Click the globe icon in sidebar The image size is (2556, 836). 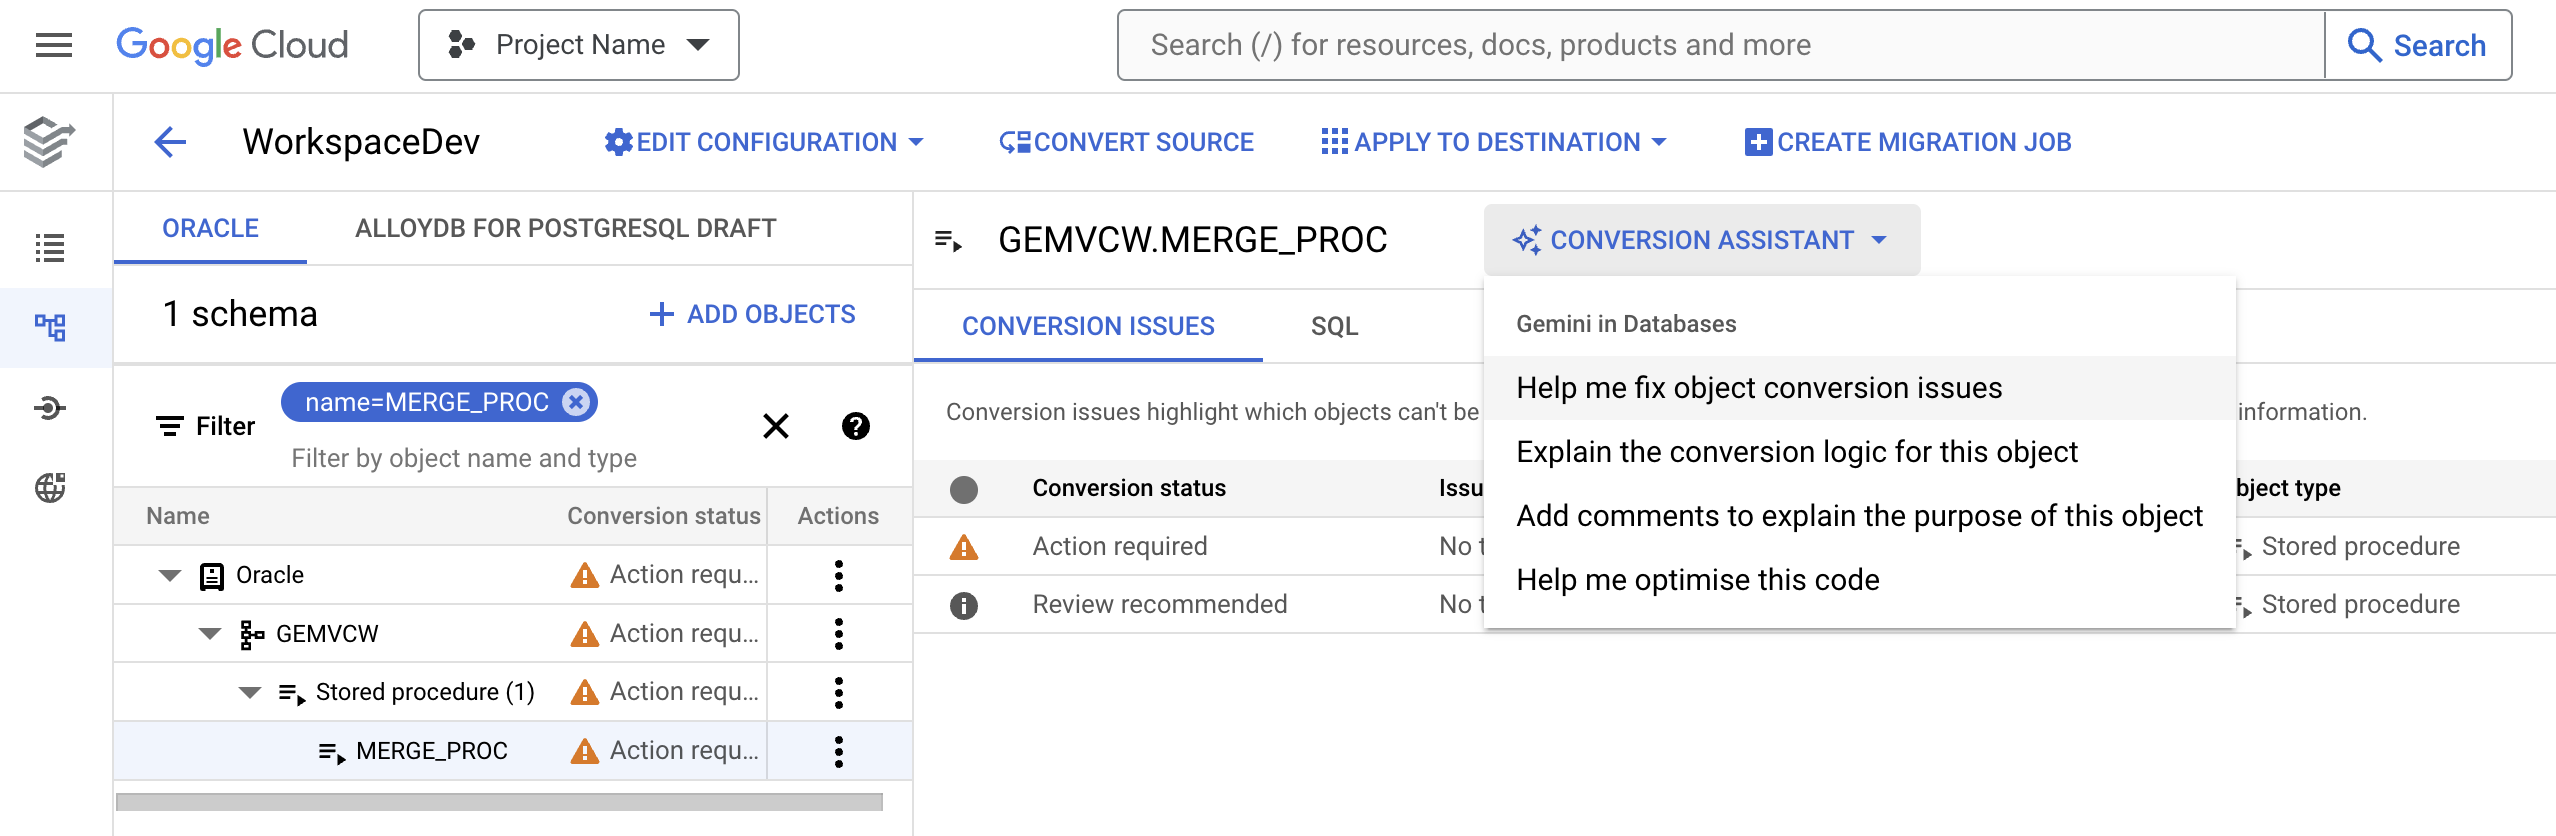pyautogui.click(x=50, y=488)
